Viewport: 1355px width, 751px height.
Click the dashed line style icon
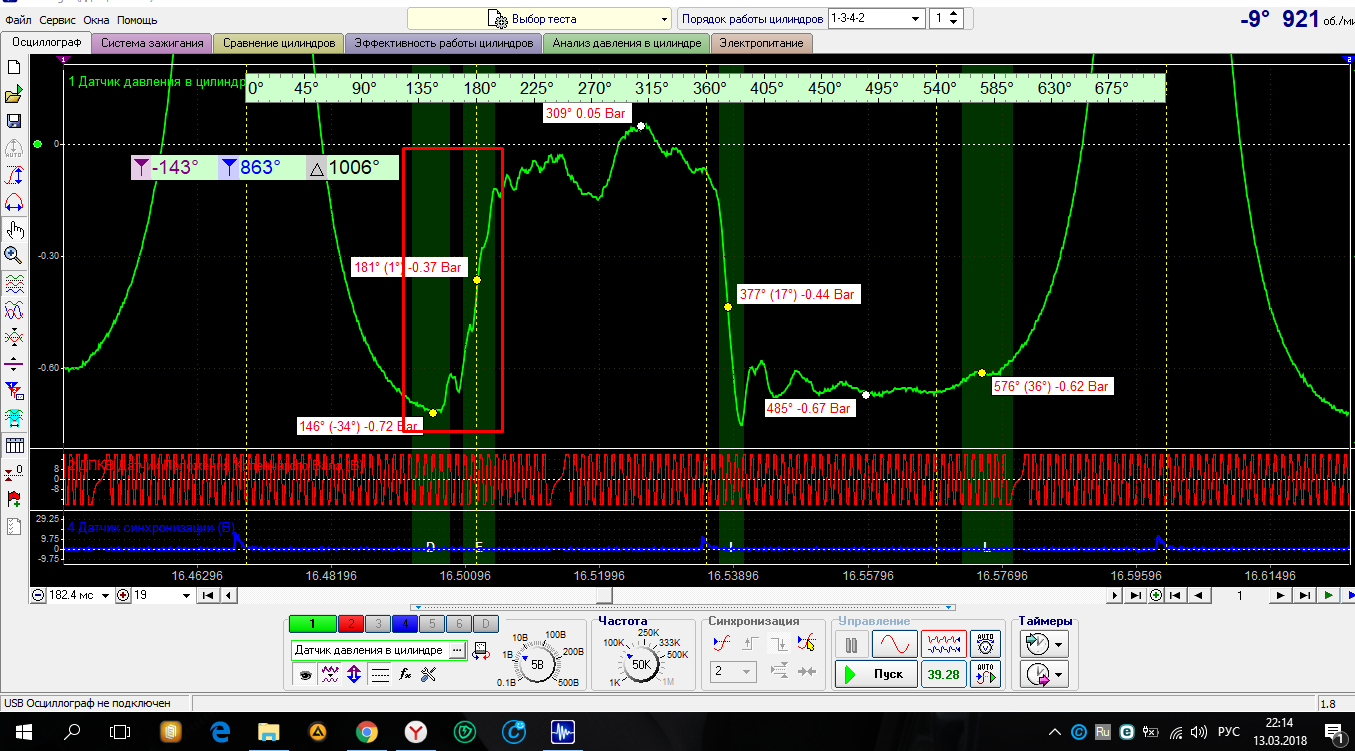(380, 675)
